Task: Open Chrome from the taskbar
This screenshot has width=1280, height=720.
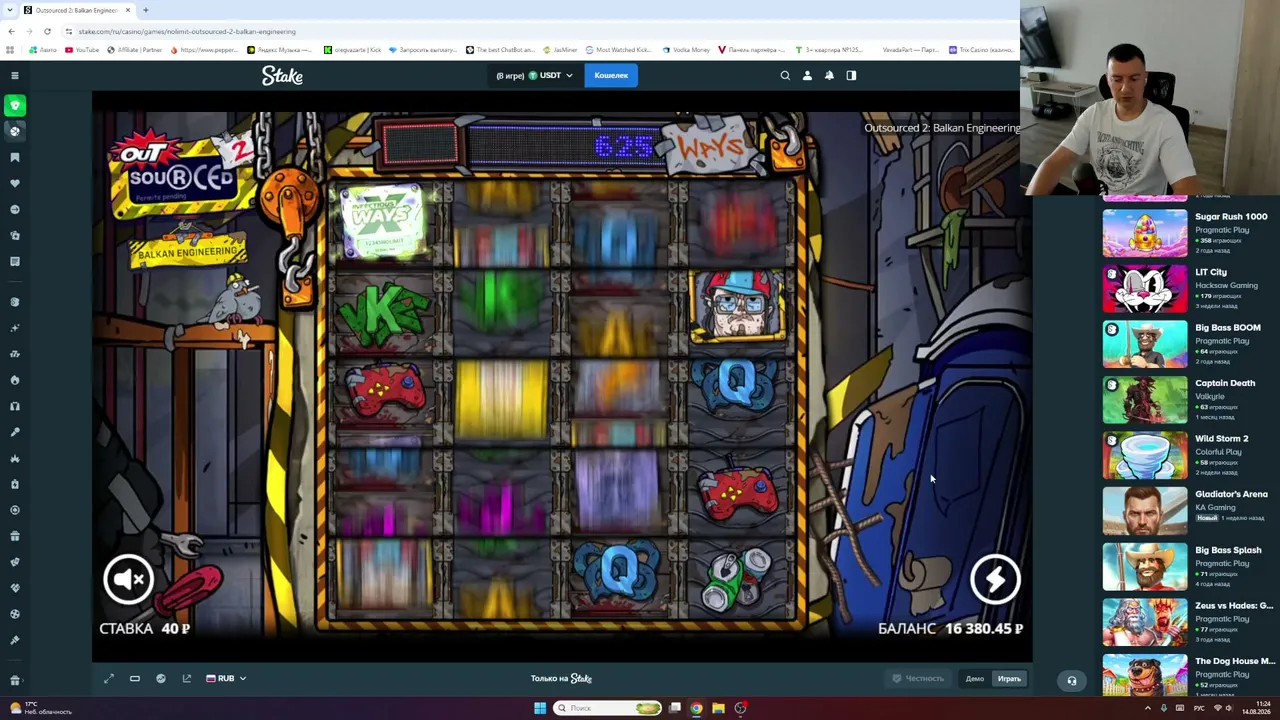Action: [697, 708]
